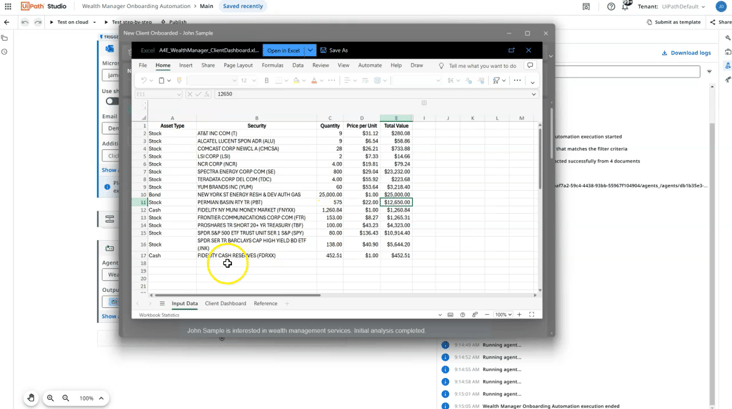Open the user avatar menu in Studio
Viewport: 732px width, 409px height.
click(721, 7)
